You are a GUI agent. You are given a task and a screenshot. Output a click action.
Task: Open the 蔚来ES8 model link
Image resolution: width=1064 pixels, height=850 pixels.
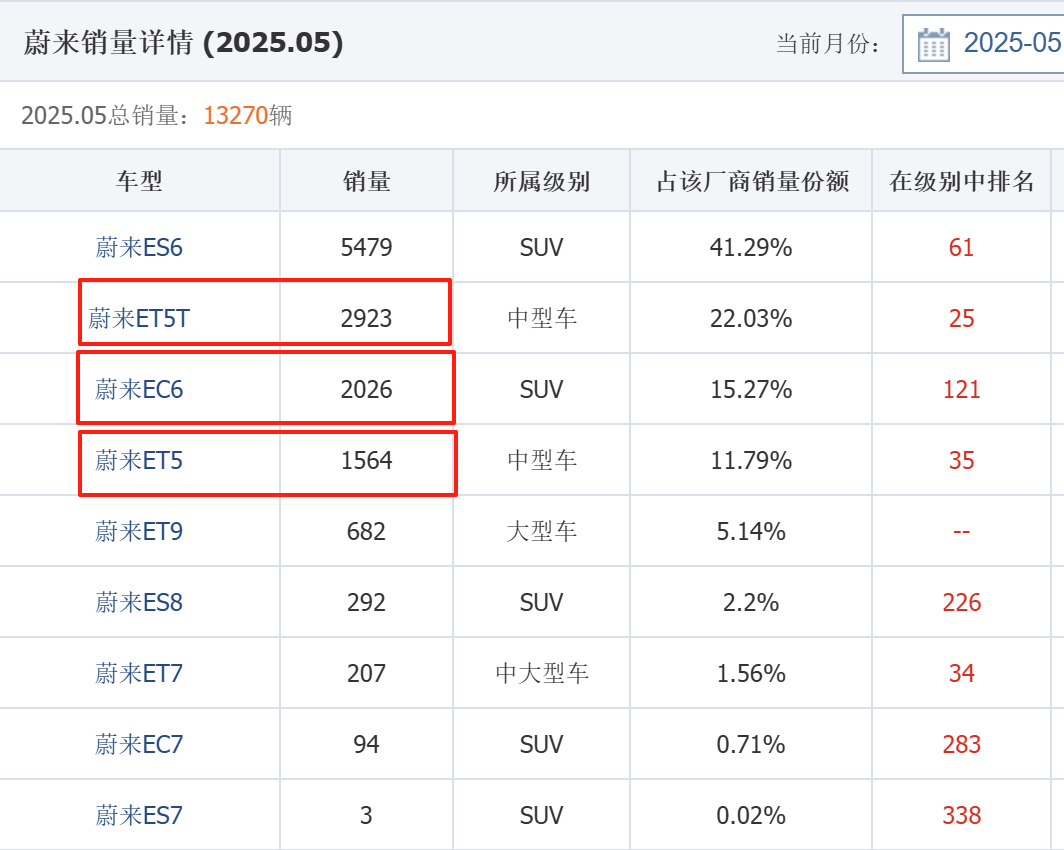click(x=139, y=602)
